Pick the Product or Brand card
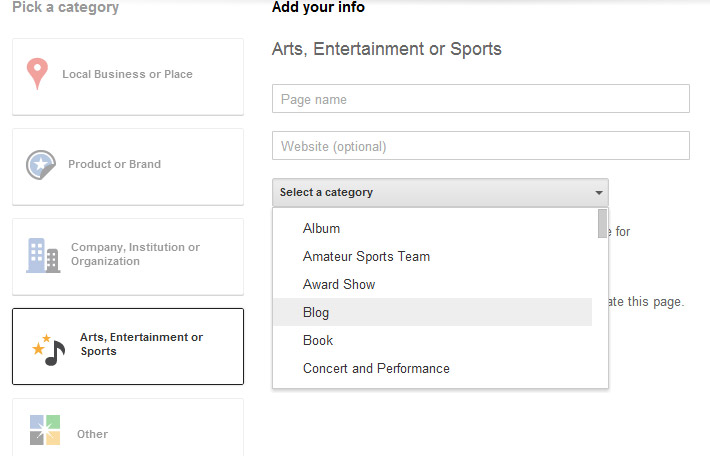 [x=127, y=166]
